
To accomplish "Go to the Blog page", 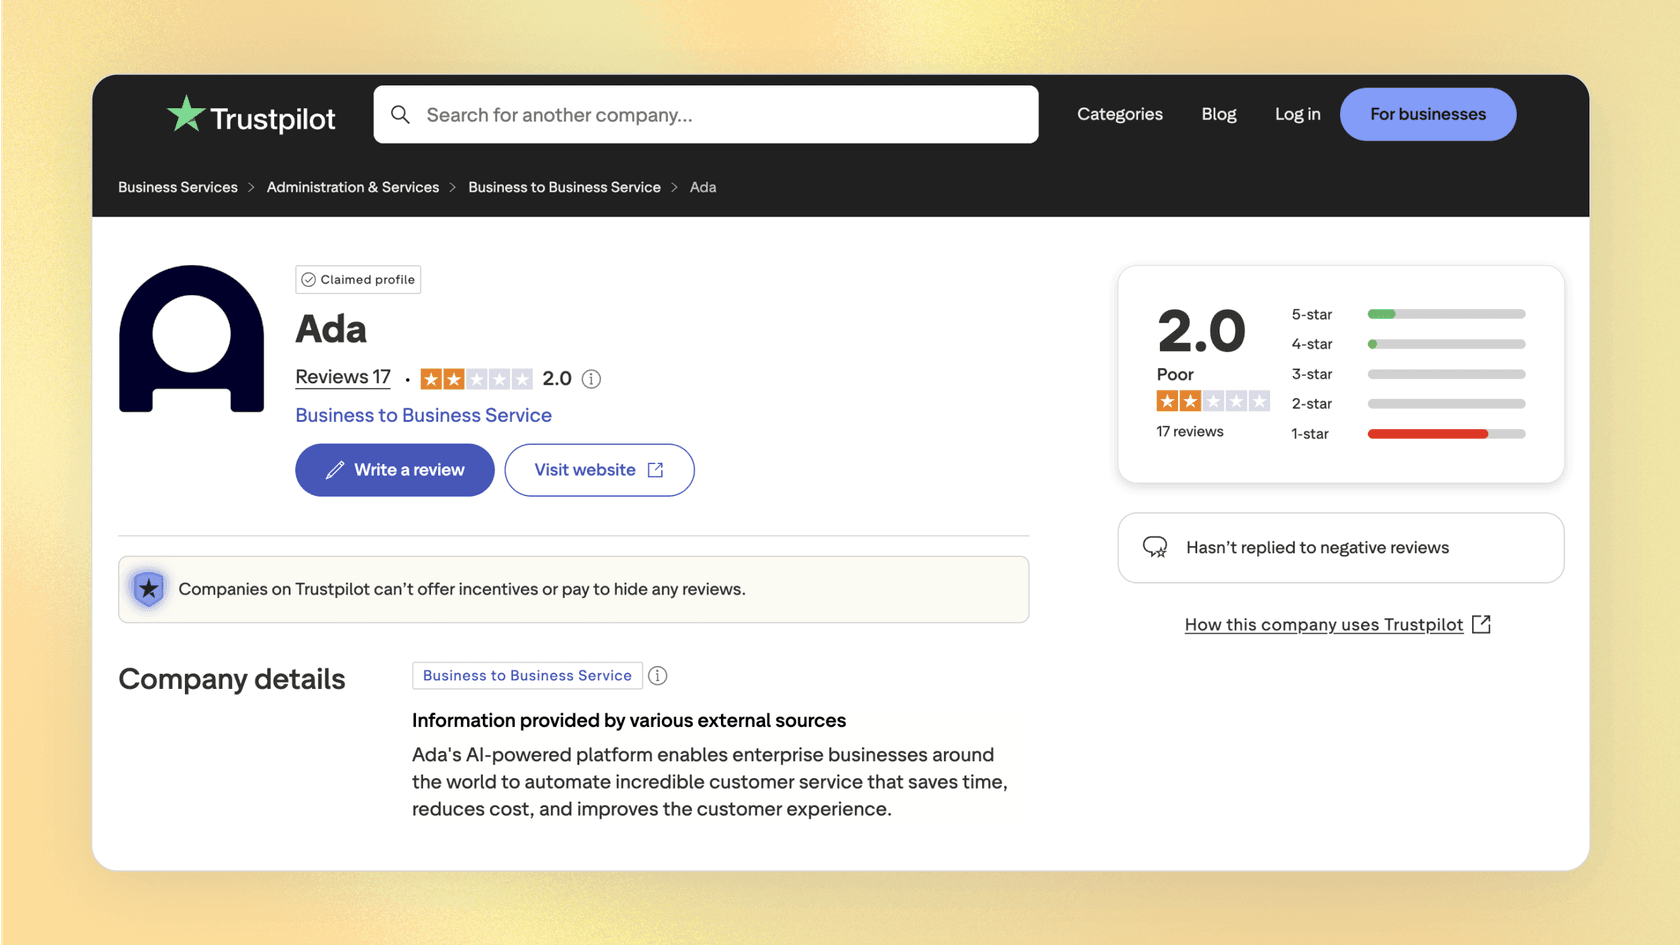I will [x=1218, y=114].
